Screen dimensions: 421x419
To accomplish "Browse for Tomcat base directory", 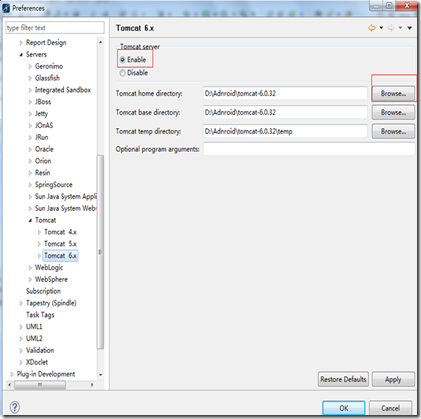I will click(x=393, y=112).
